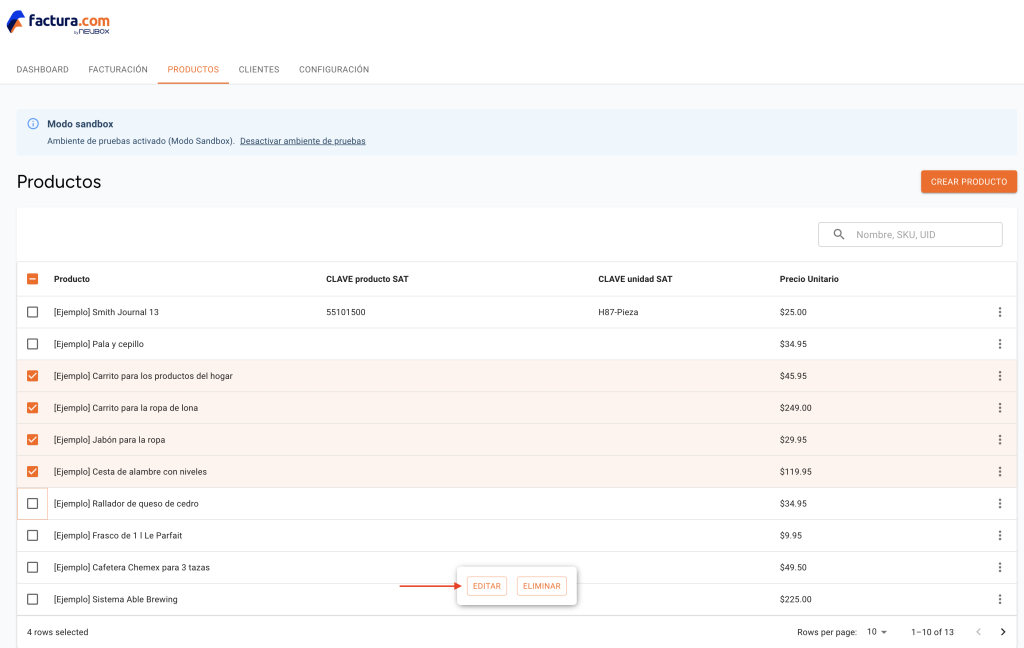The width and height of the screenshot is (1024, 648).
Task: Click the Producto column header
Action: 72,279
